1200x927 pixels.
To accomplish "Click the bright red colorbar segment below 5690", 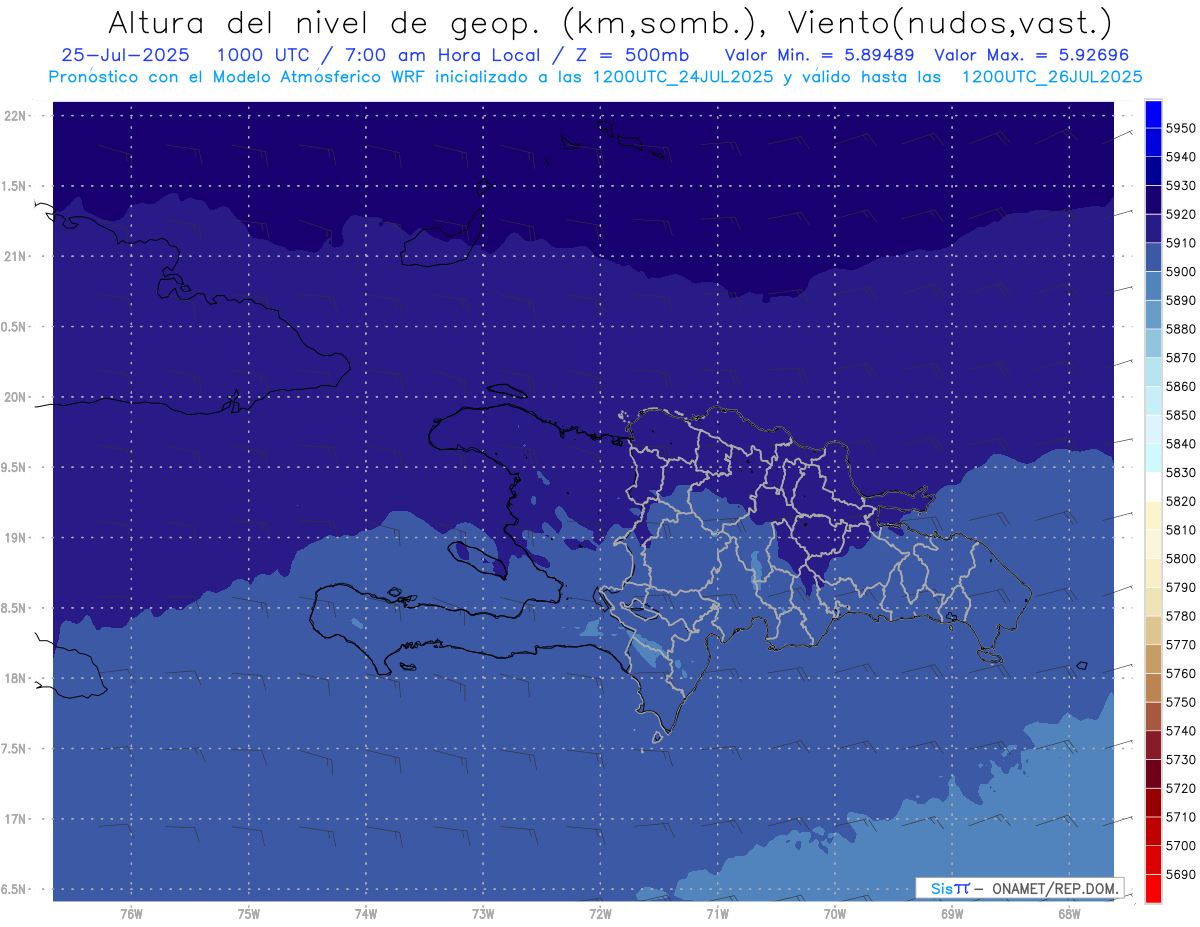I will (1153, 888).
